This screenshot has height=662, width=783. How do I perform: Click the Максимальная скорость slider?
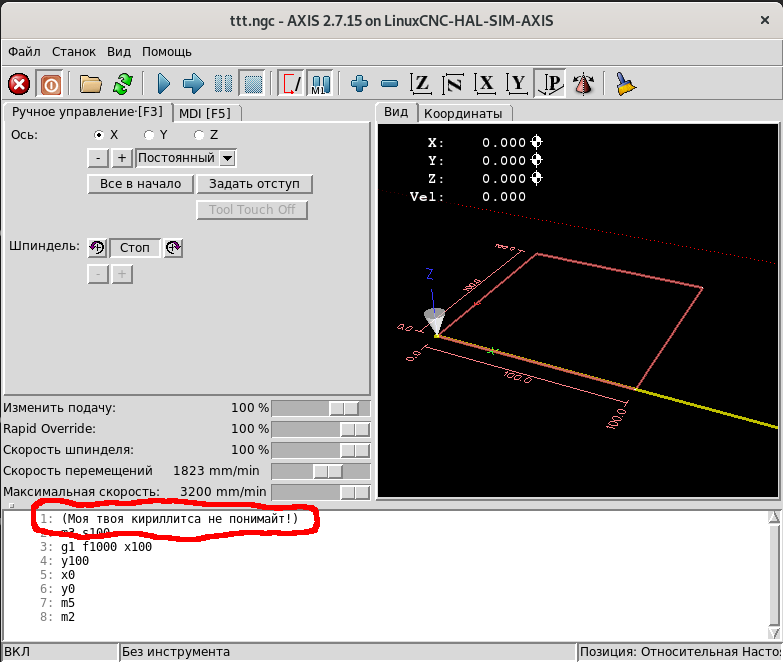321,492
